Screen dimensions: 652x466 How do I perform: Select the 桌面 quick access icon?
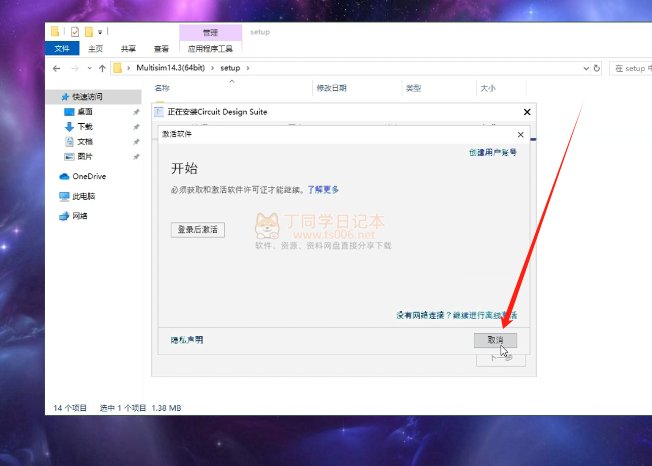coord(84,112)
